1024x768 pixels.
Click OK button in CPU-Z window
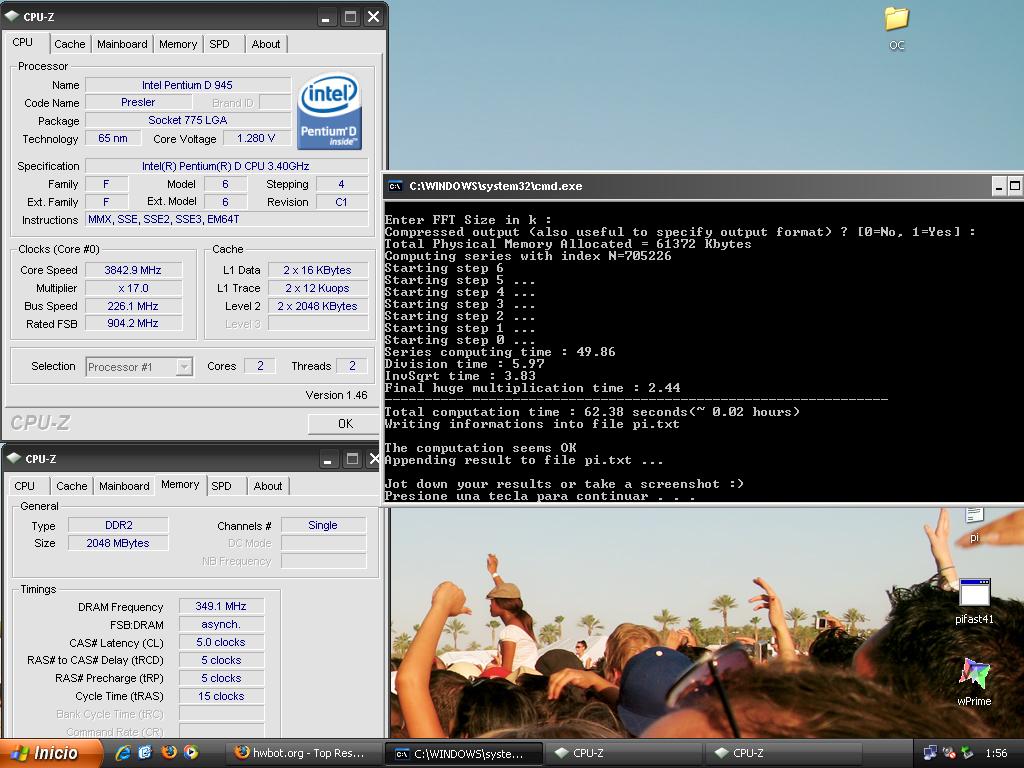[x=345, y=424]
